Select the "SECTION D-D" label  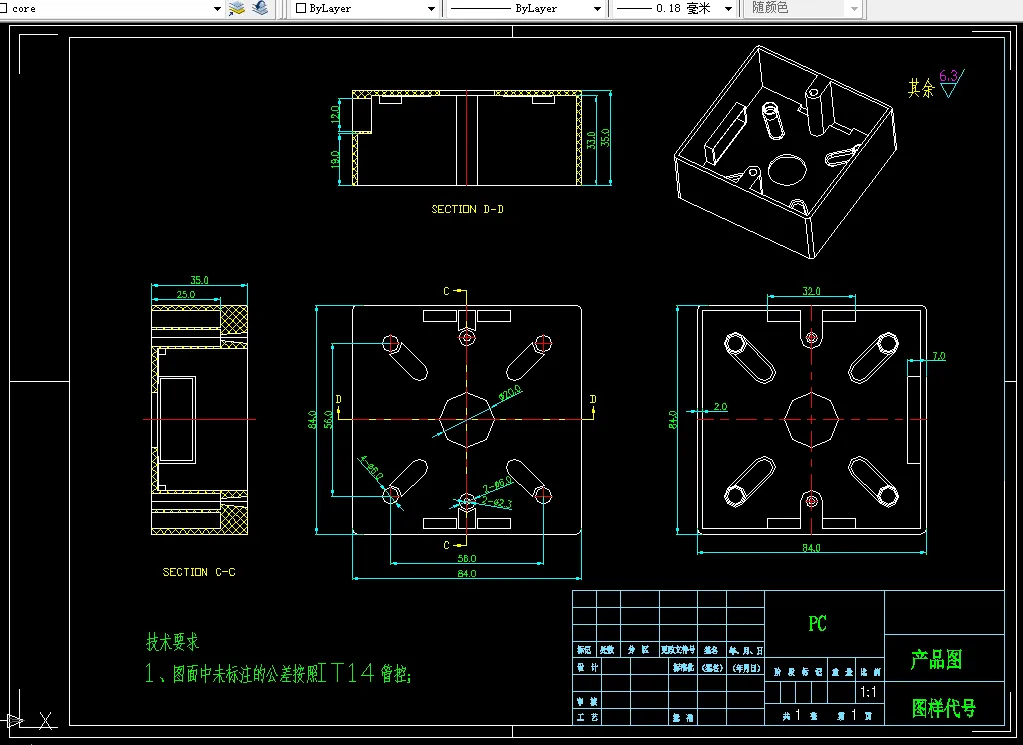point(467,209)
